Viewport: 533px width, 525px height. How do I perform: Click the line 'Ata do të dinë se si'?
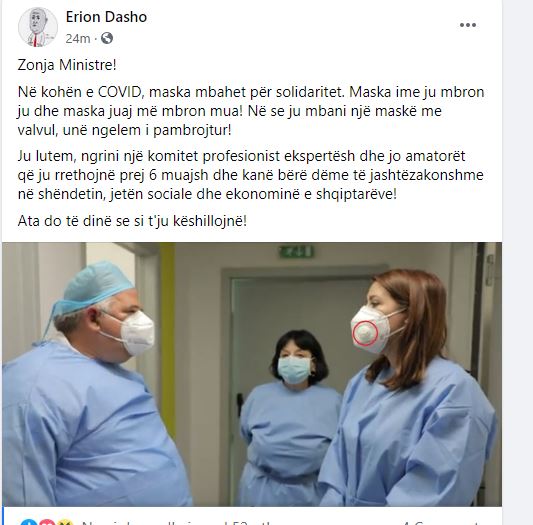tap(132, 221)
